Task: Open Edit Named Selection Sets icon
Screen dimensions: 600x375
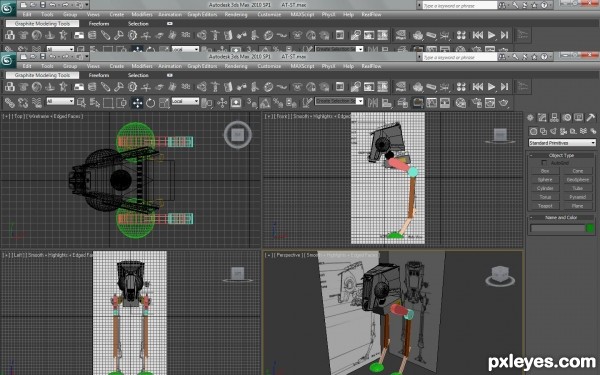Action: [307, 103]
